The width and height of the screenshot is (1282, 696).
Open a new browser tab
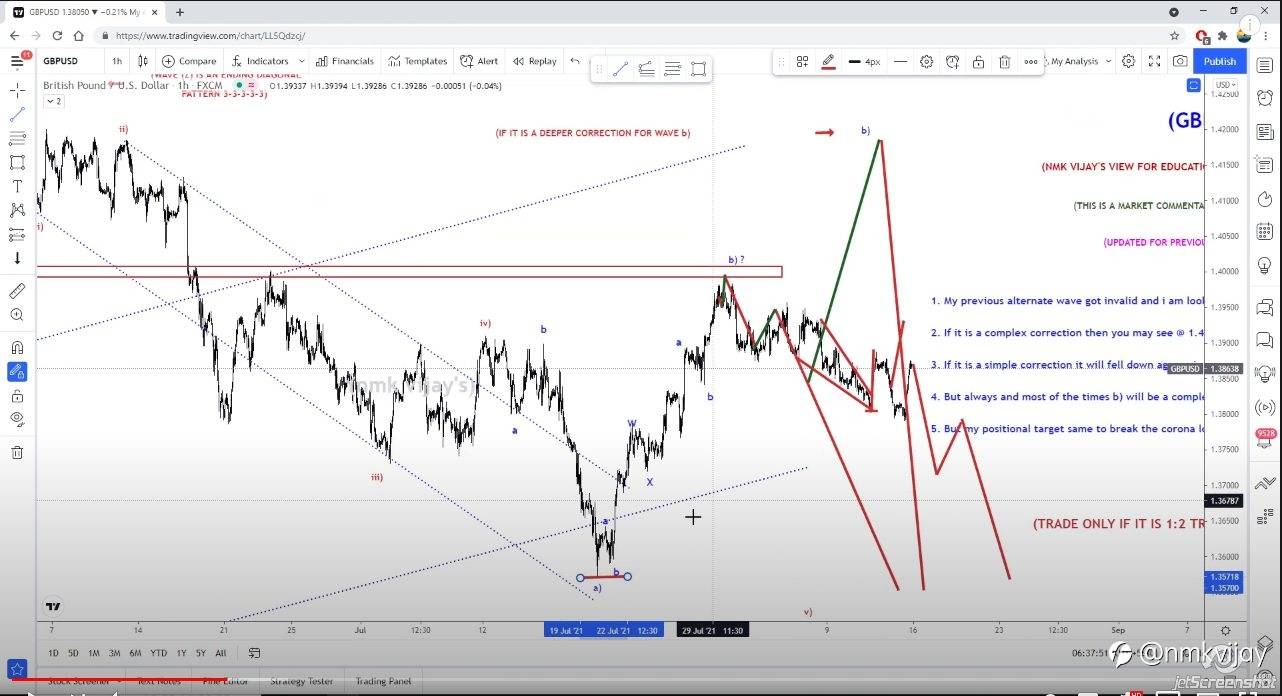pyautogui.click(x=180, y=12)
